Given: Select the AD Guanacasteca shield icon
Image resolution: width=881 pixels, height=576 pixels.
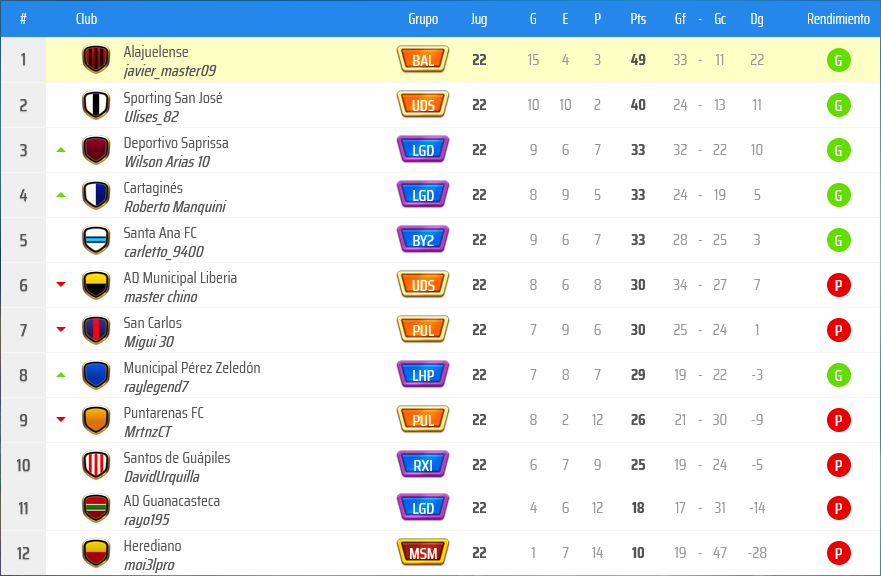Looking at the screenshot, I should pos(95,508).
